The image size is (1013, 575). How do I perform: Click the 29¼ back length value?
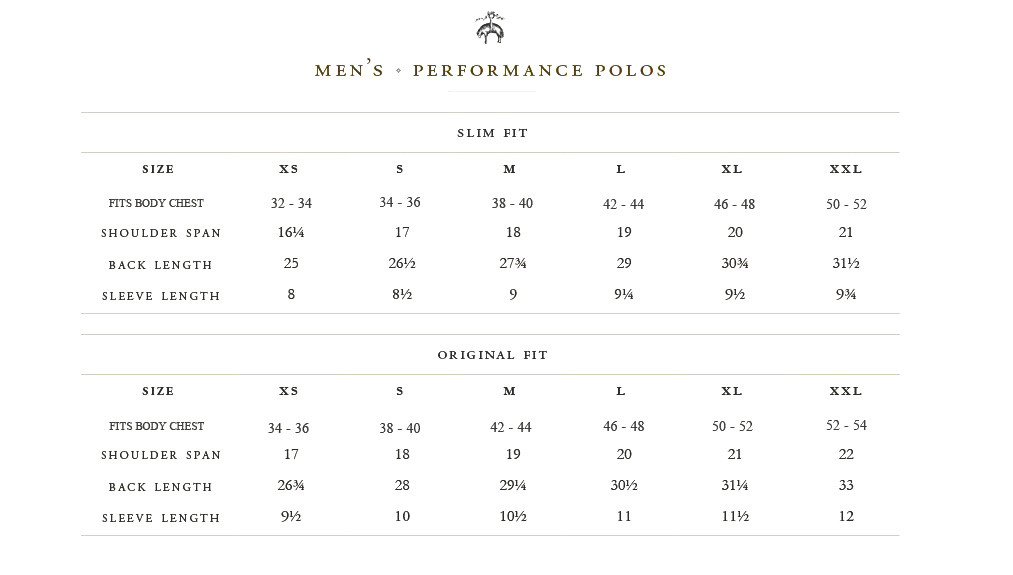(x=512, y=486)
